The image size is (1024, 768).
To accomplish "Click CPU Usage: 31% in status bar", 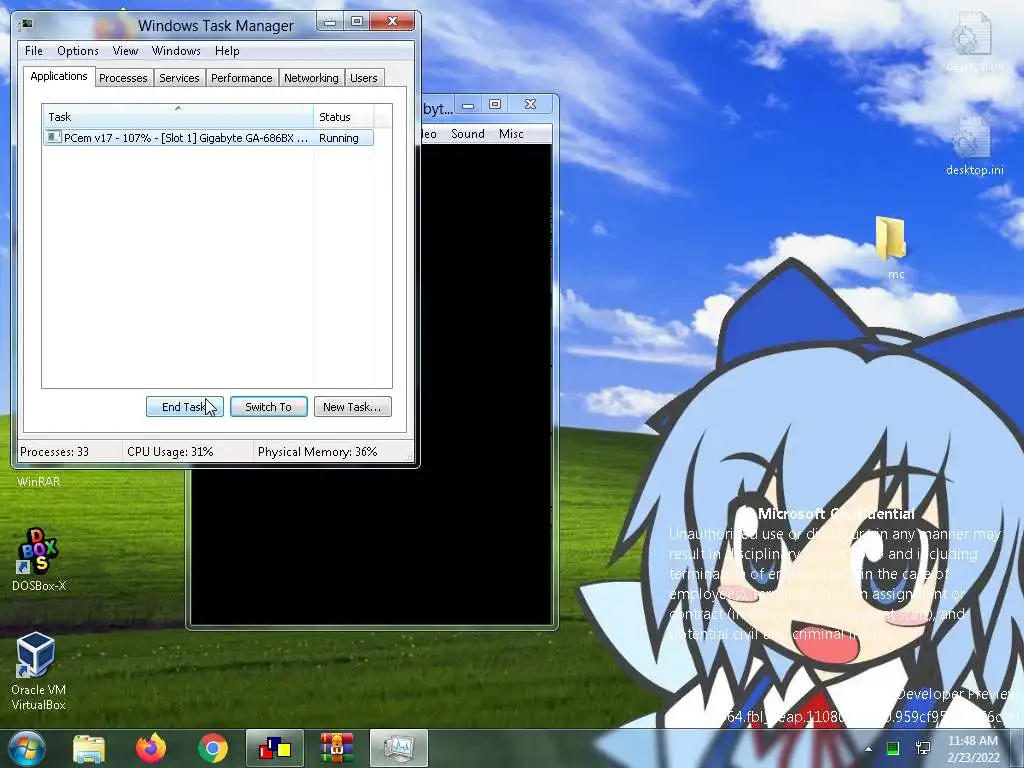I will [170, 452].
